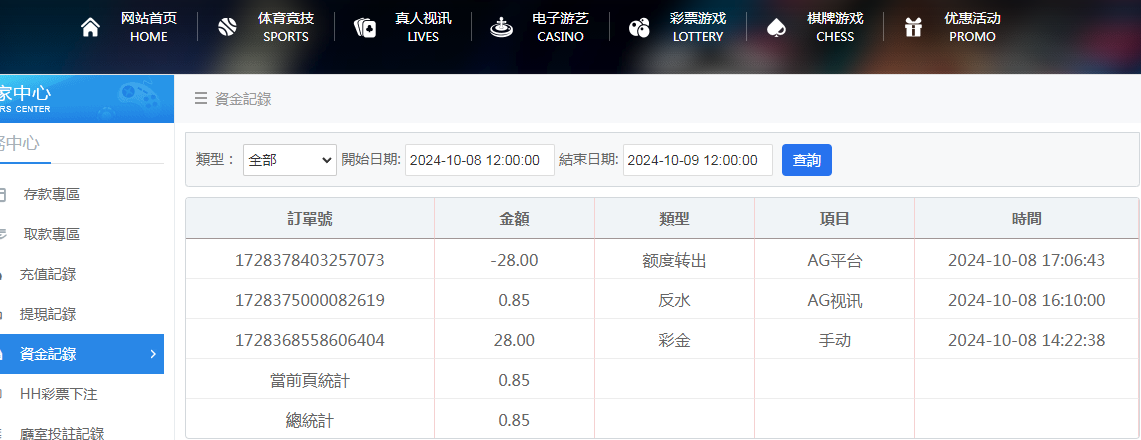Click order number 1728378403257073
The height and width of the screenshot is (440, 1141).
(x=309, y=260)
